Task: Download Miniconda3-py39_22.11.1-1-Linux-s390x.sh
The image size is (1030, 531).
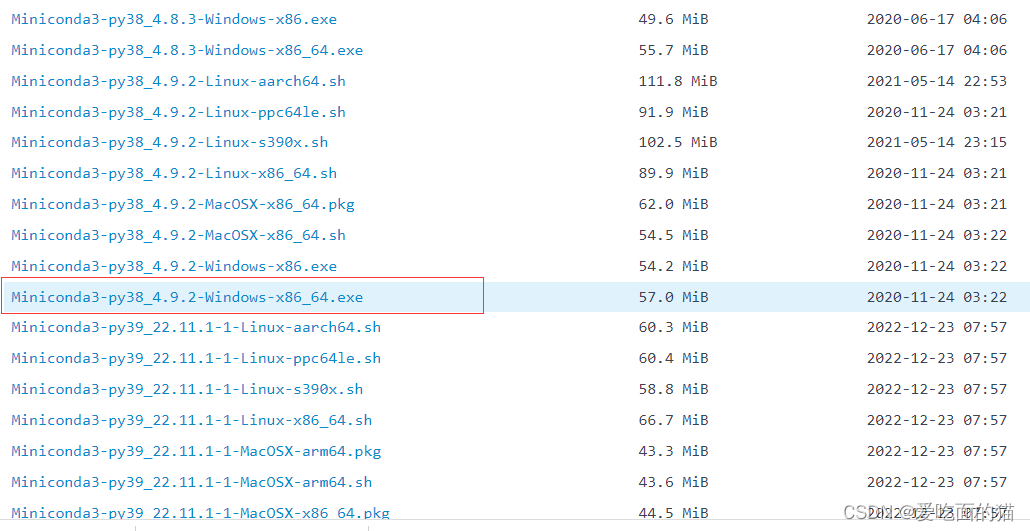Action: pyautogui.click(x=187, y=389)
